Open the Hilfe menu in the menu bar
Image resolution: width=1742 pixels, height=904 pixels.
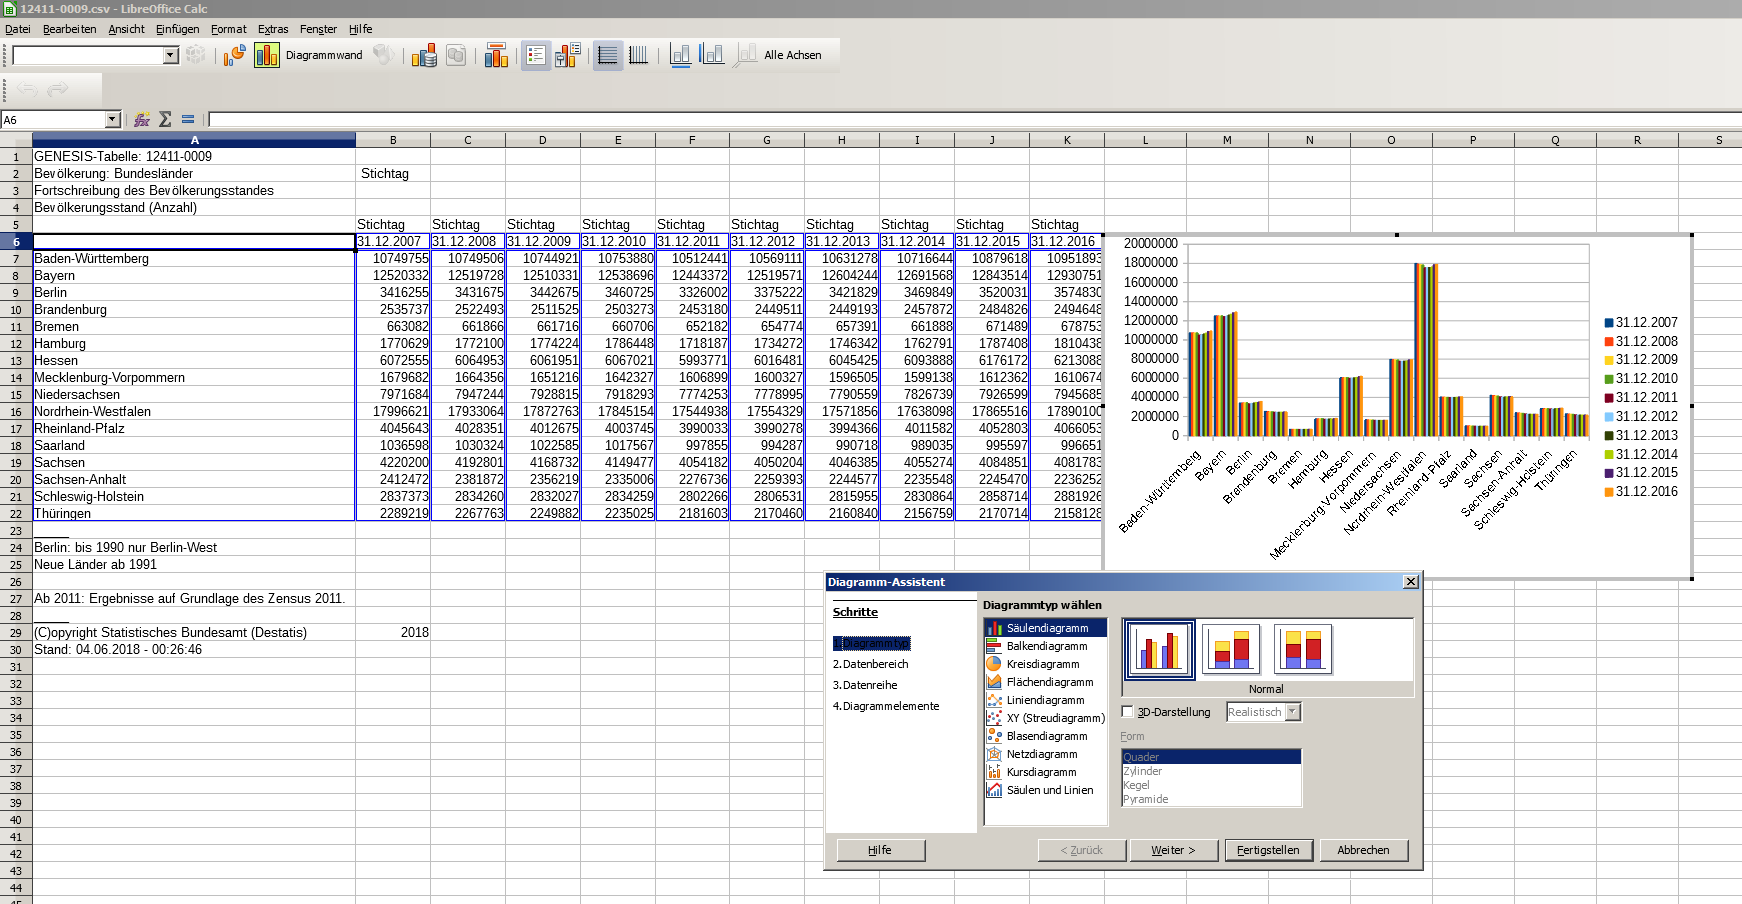coord(361,29)
